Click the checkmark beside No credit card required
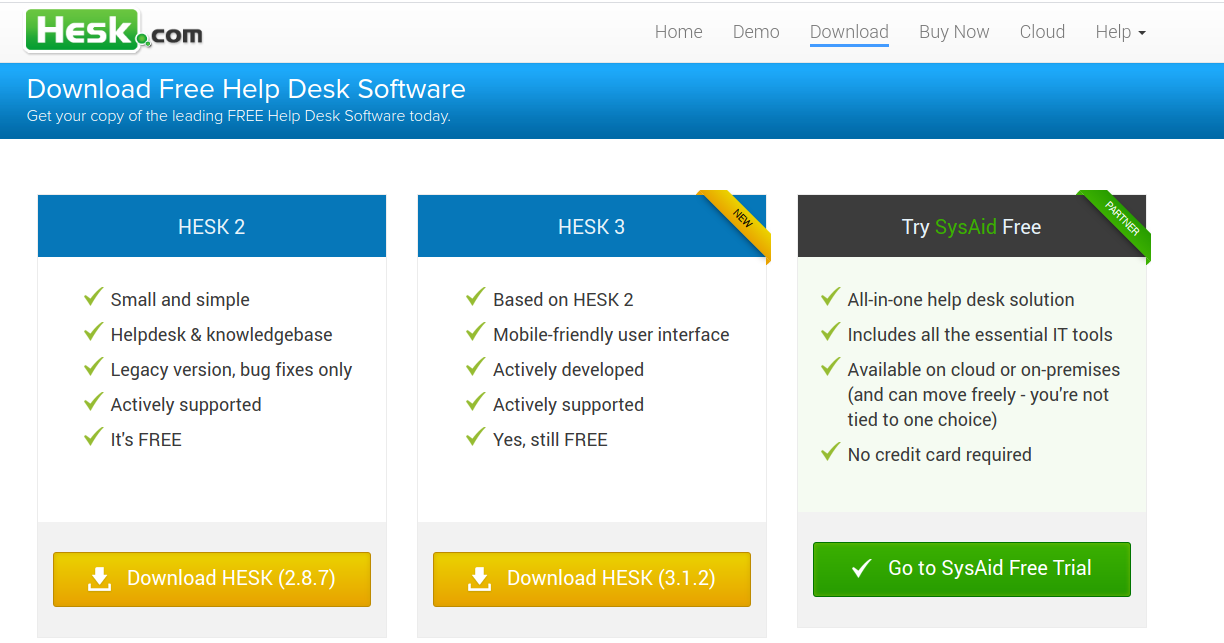The image size is (1224, 643). pyautogui.click(x=830, y=452)
